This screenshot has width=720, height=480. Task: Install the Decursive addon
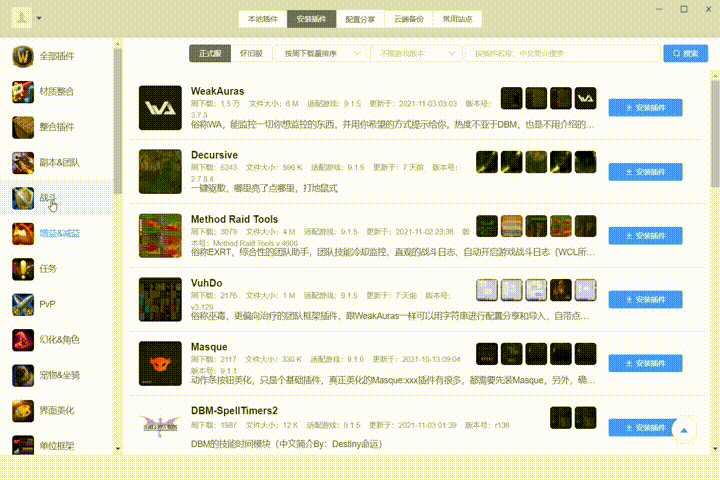click(x=645, y=172)
